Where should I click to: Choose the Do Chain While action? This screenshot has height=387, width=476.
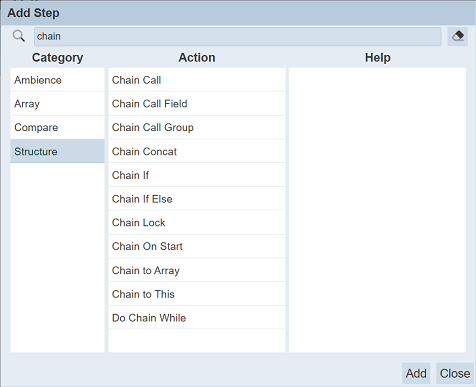click(x=197, y=318)
